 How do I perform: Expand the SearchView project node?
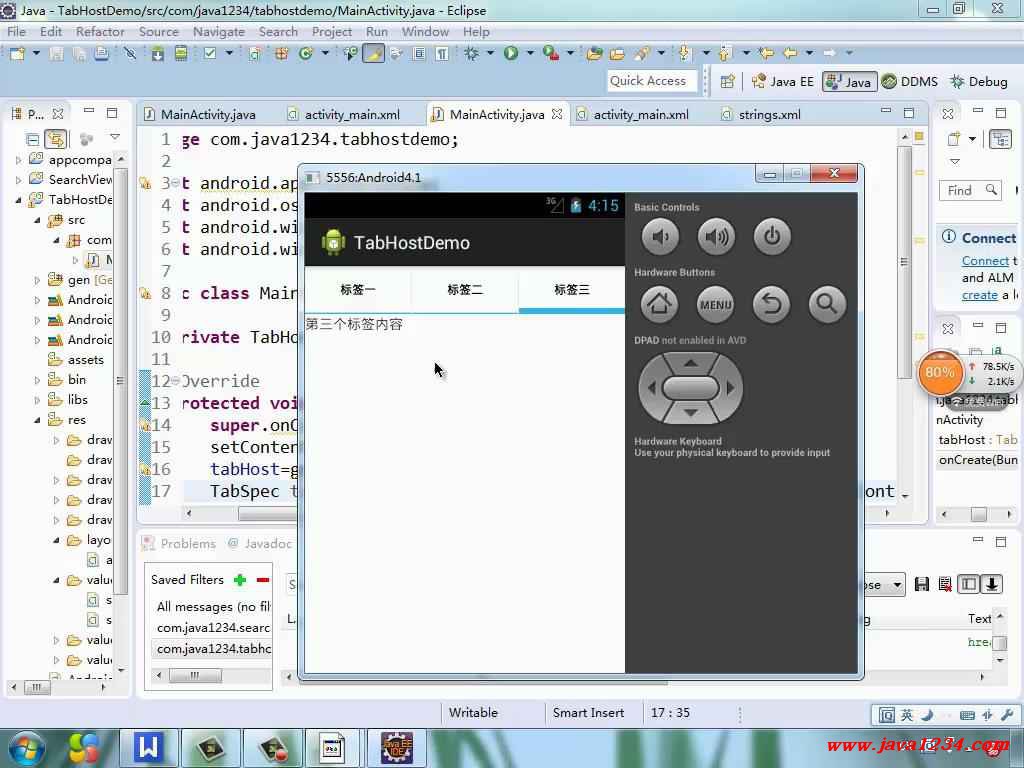pyautogui.click(x=18, y=180)
